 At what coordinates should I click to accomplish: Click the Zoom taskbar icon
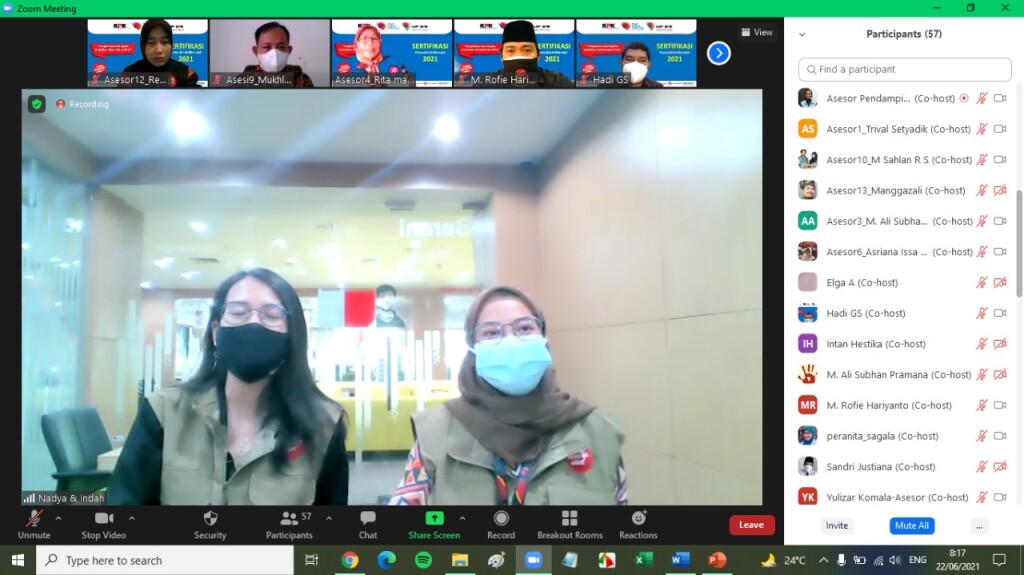pyautogui.click(x=534, y=560)
